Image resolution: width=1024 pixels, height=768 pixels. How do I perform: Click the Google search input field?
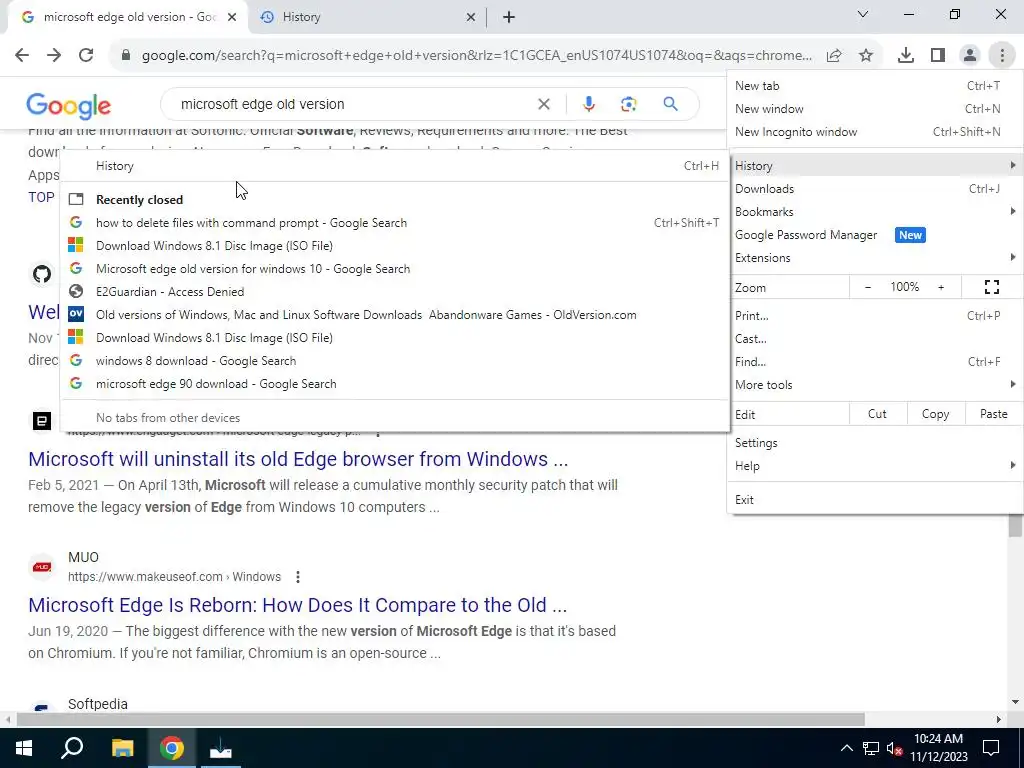coord(353,104)
